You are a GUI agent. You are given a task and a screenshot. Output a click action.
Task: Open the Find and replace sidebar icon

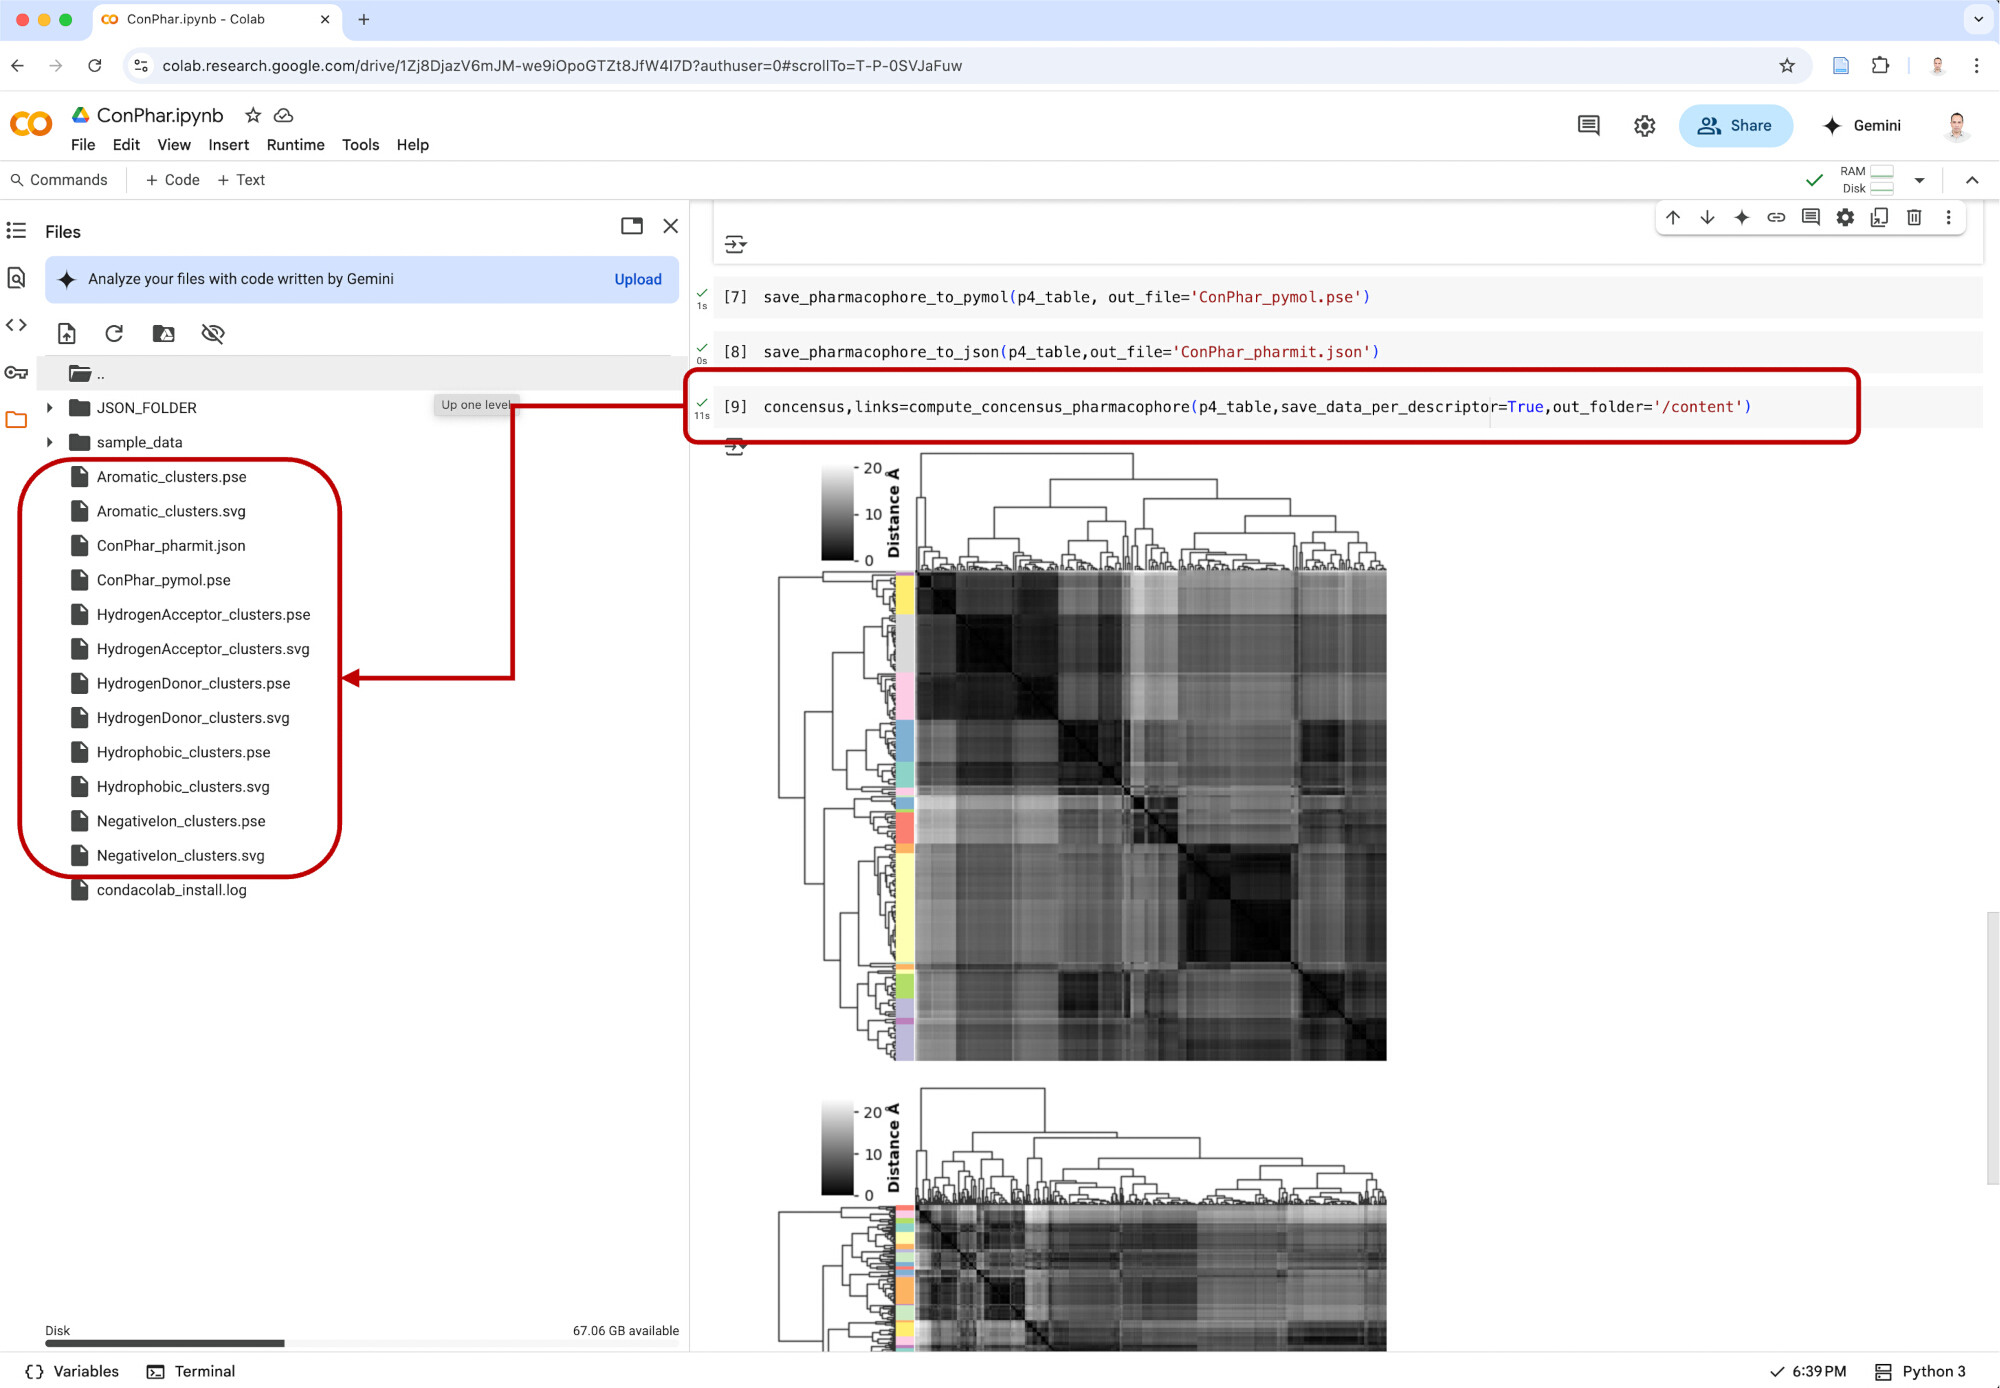16,278
